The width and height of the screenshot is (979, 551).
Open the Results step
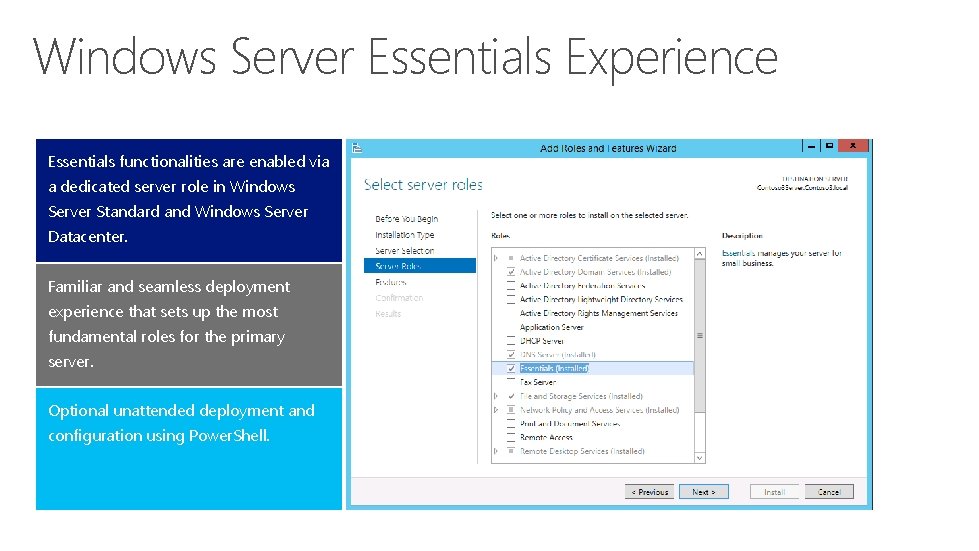coord(388,314)
